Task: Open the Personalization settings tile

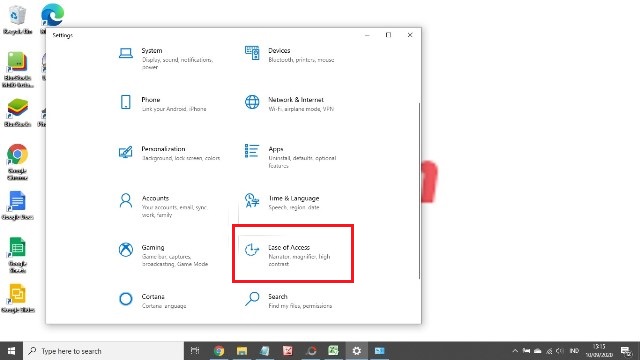Action: tap(171, 153)
